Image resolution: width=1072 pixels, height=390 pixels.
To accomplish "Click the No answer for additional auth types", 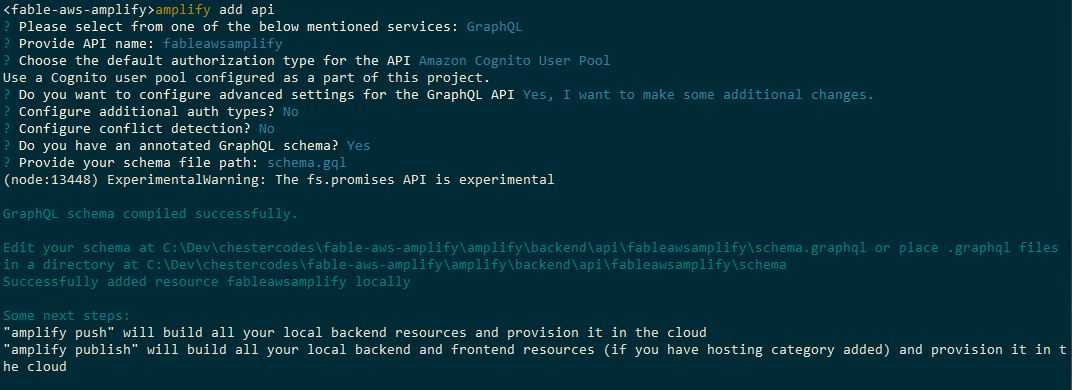I will point(291,112).
